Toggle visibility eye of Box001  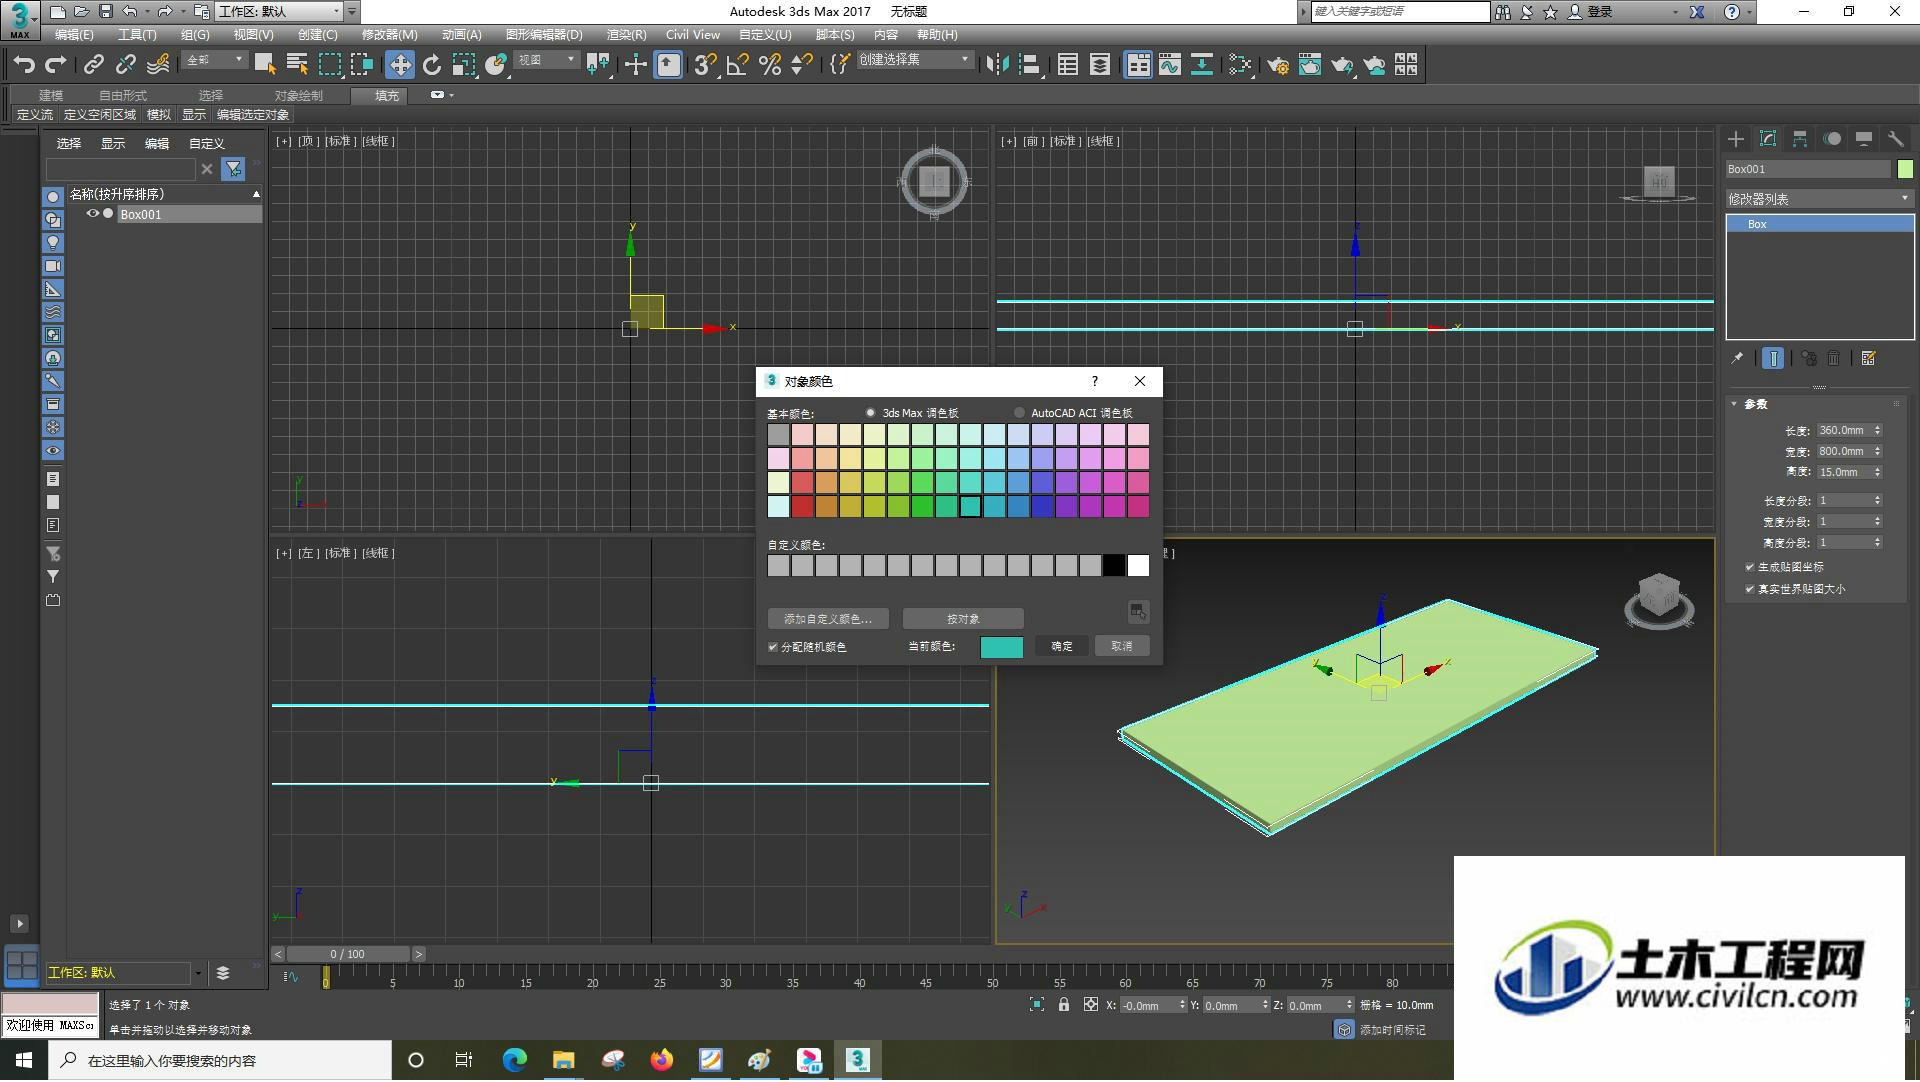pos(93,214)
